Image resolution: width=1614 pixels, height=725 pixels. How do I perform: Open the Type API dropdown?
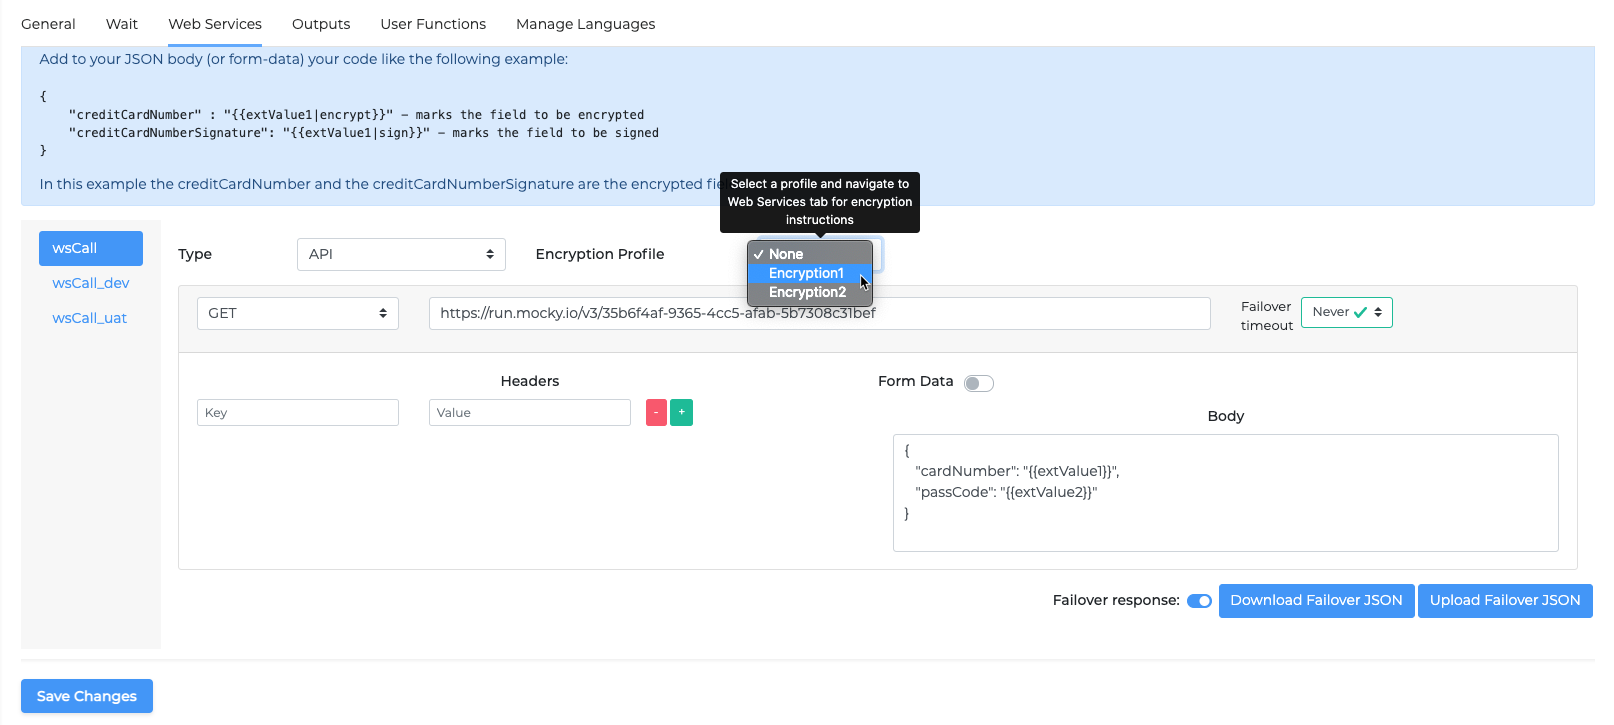coord(401,254)
